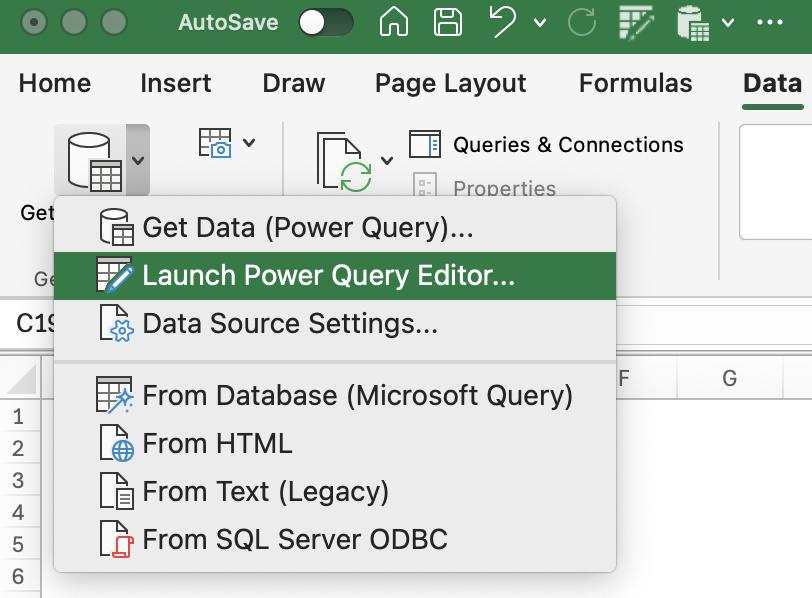Viewport: 812px width, 598px height.
Task: Choose From Text (Legacy)
Action: pos(335,492)
